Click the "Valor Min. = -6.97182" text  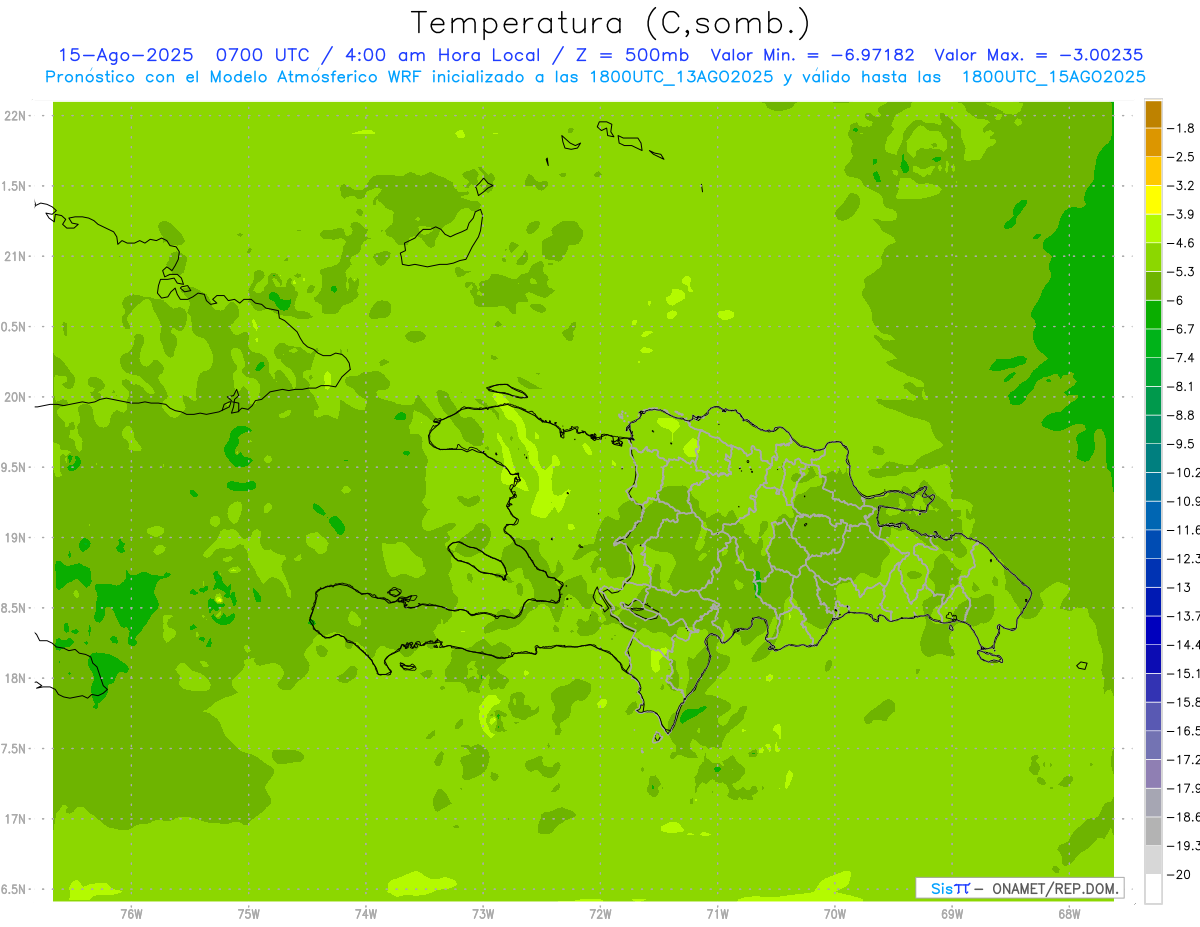click(x=812, y=55)
